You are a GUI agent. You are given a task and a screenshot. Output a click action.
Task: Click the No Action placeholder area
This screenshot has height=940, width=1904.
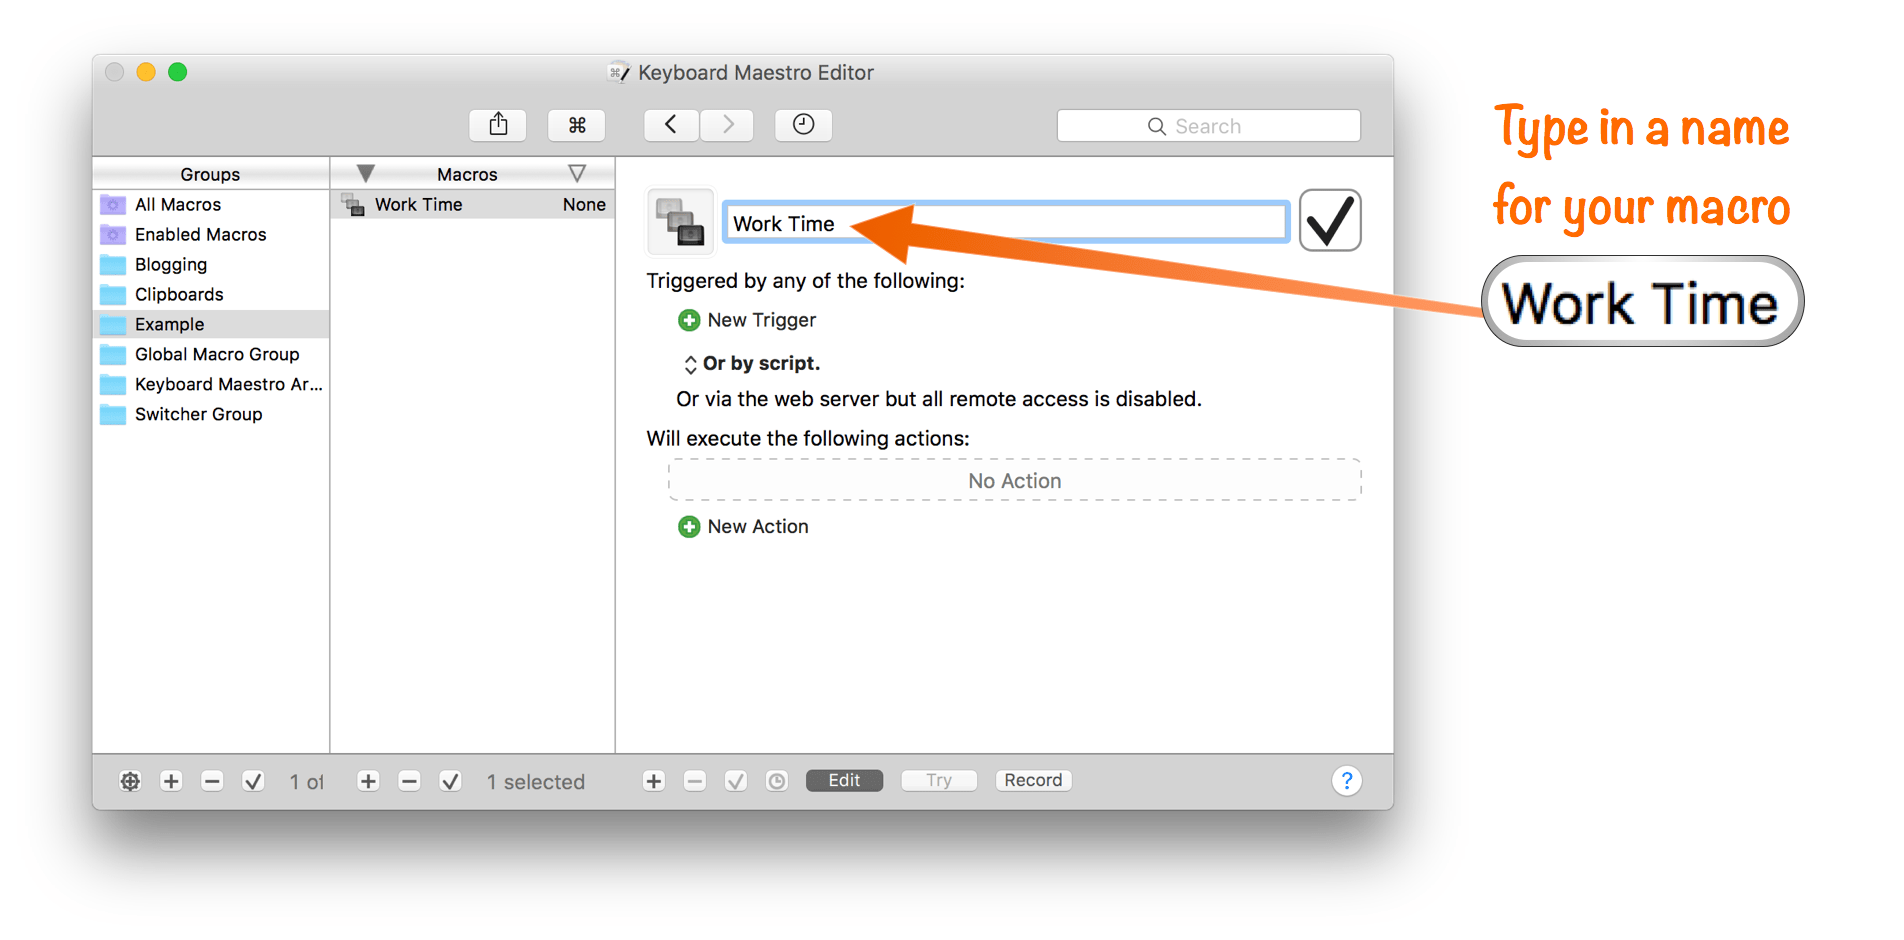click(1014, 481)
